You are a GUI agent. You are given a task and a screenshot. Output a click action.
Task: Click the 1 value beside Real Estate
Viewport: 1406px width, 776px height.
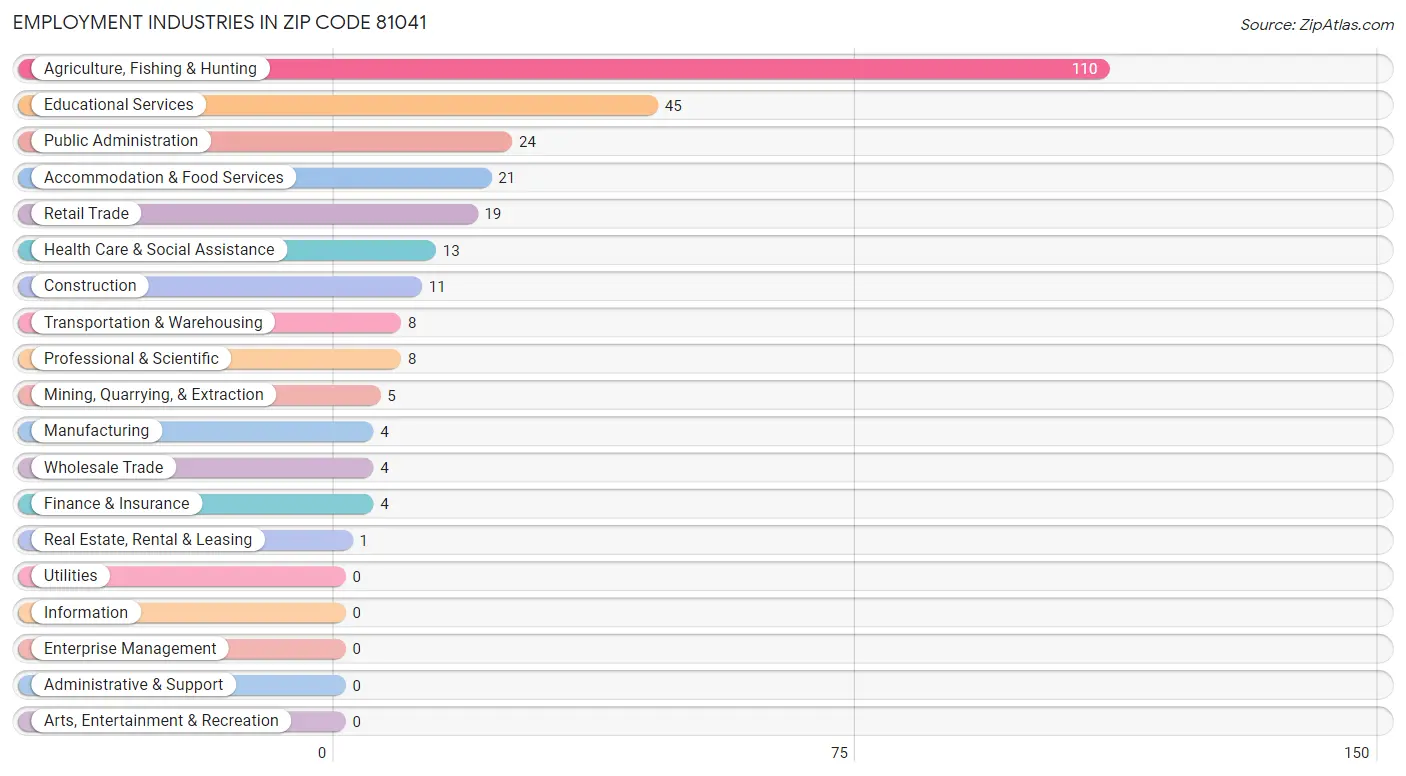coord(364,541)
